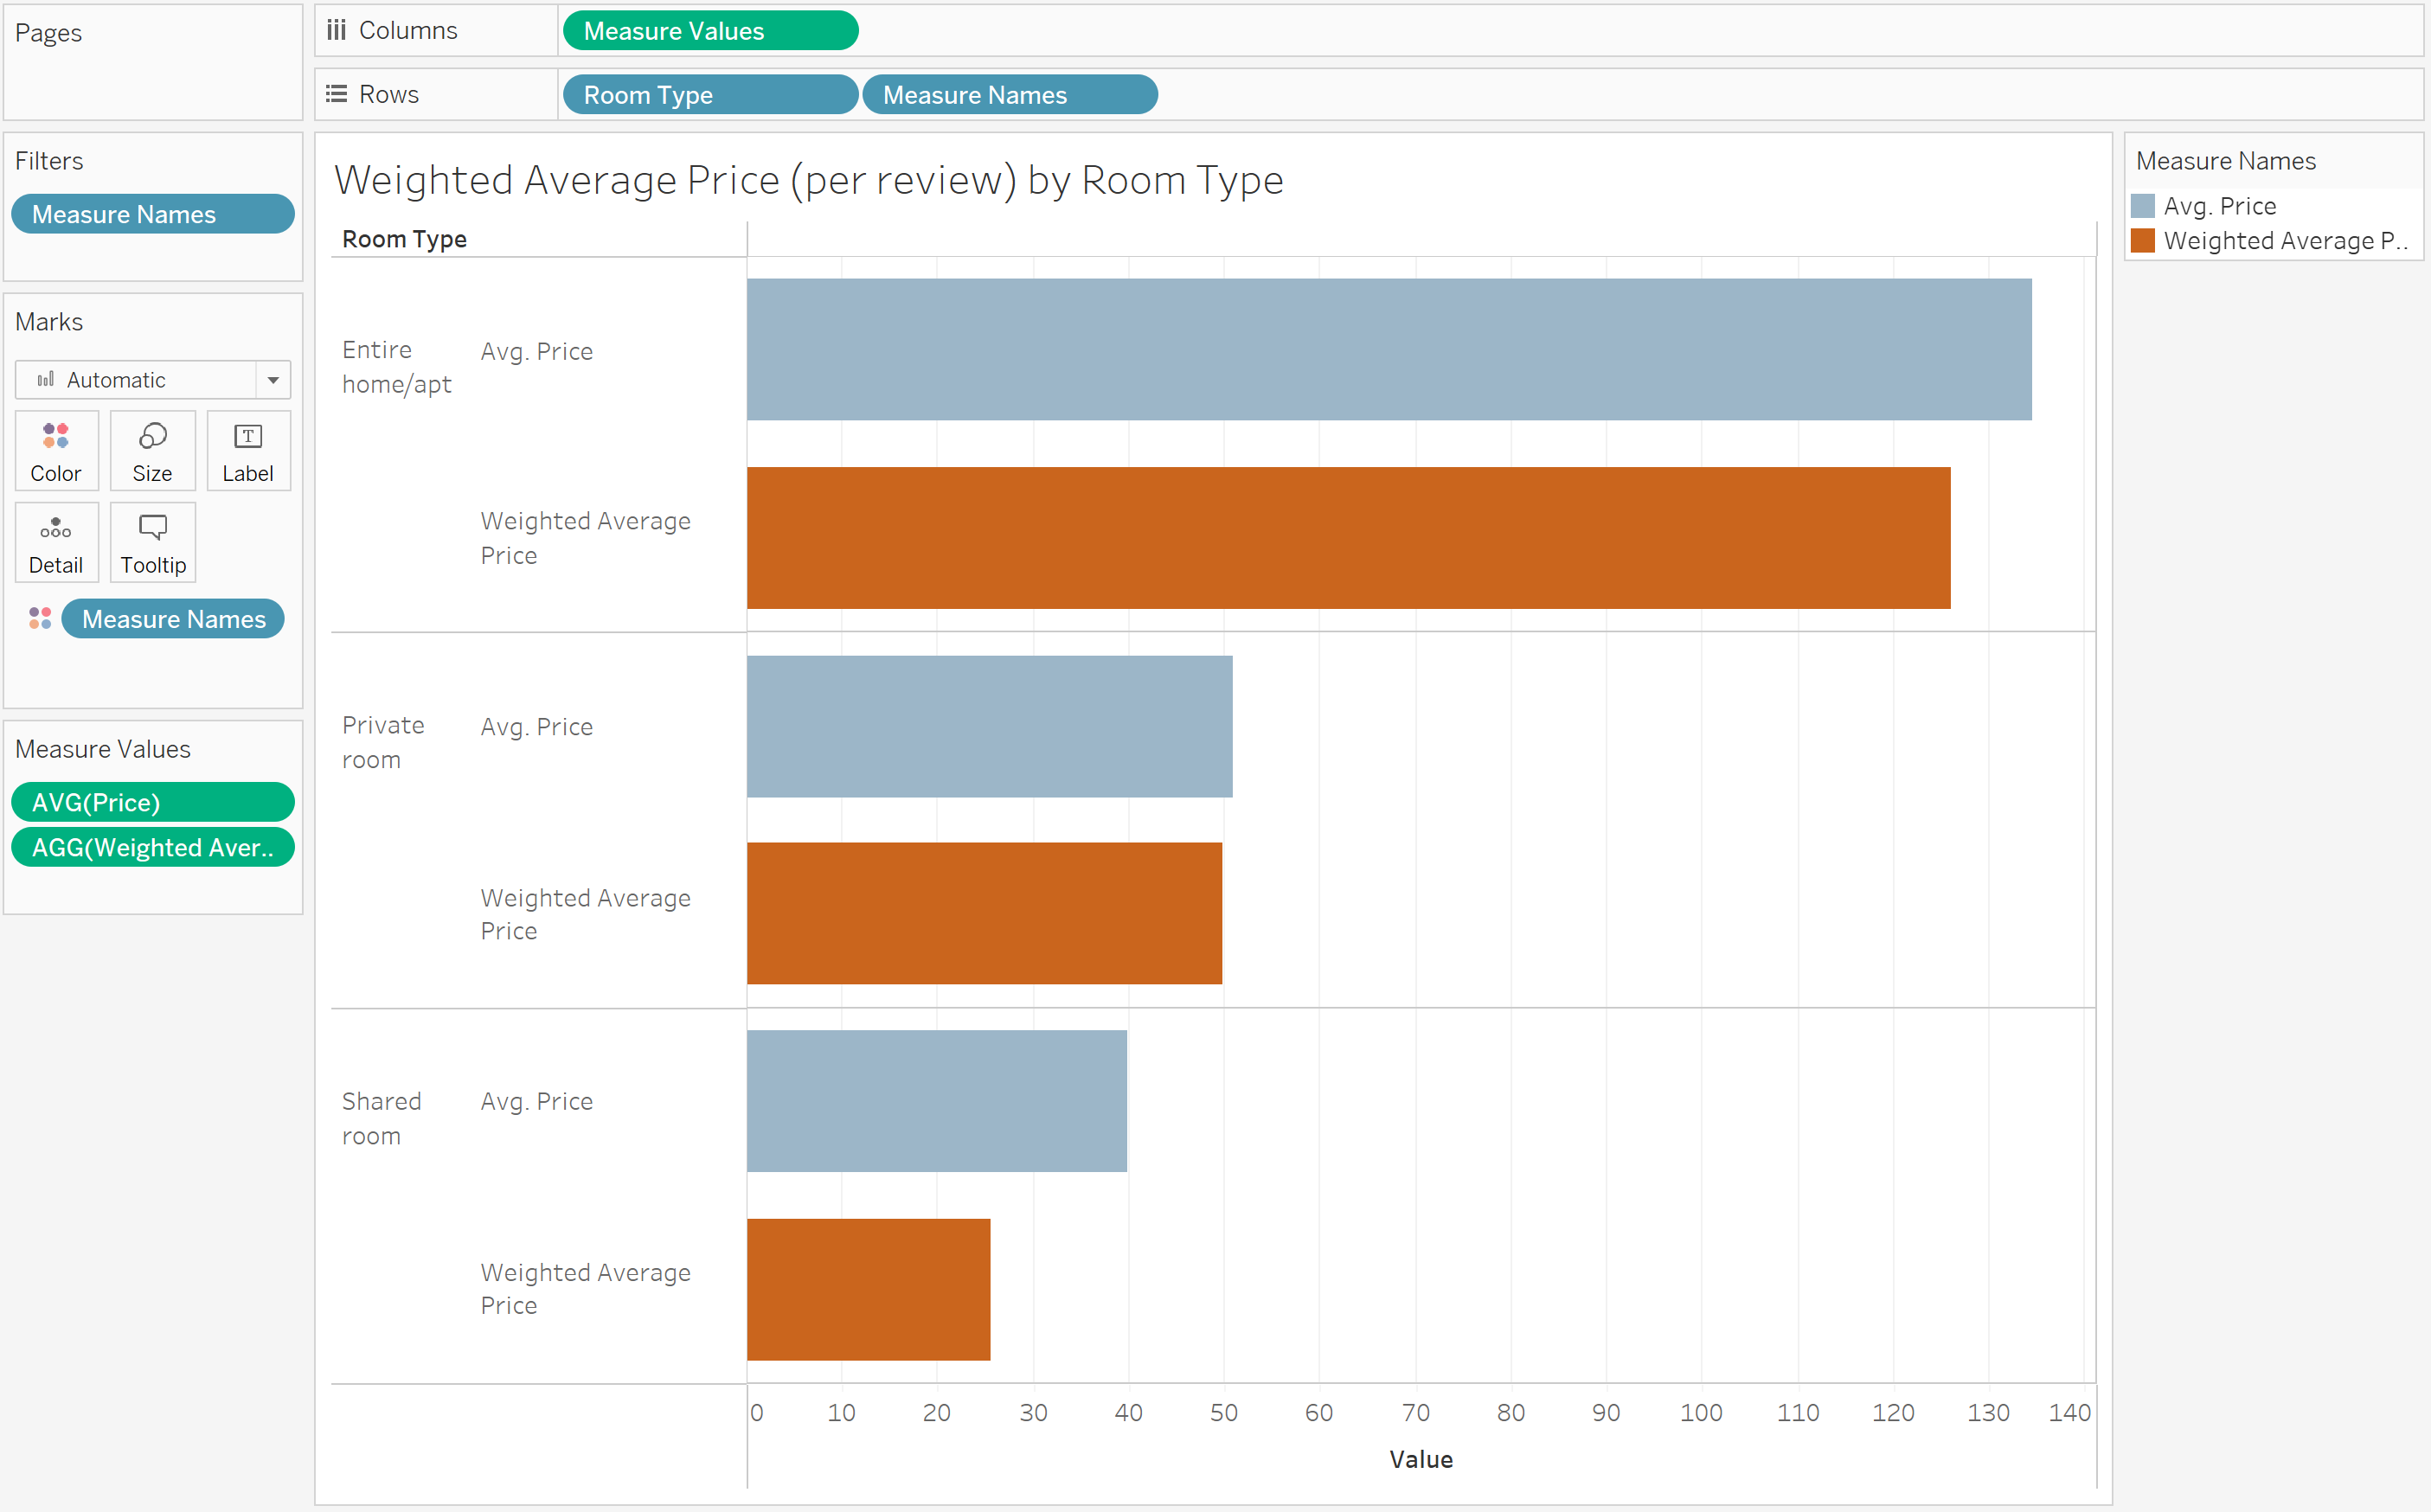The height and width of the screenshot is (1512, 2431).
Task: Open the Automatic mark type dropdown
Action: coord(272,380)
